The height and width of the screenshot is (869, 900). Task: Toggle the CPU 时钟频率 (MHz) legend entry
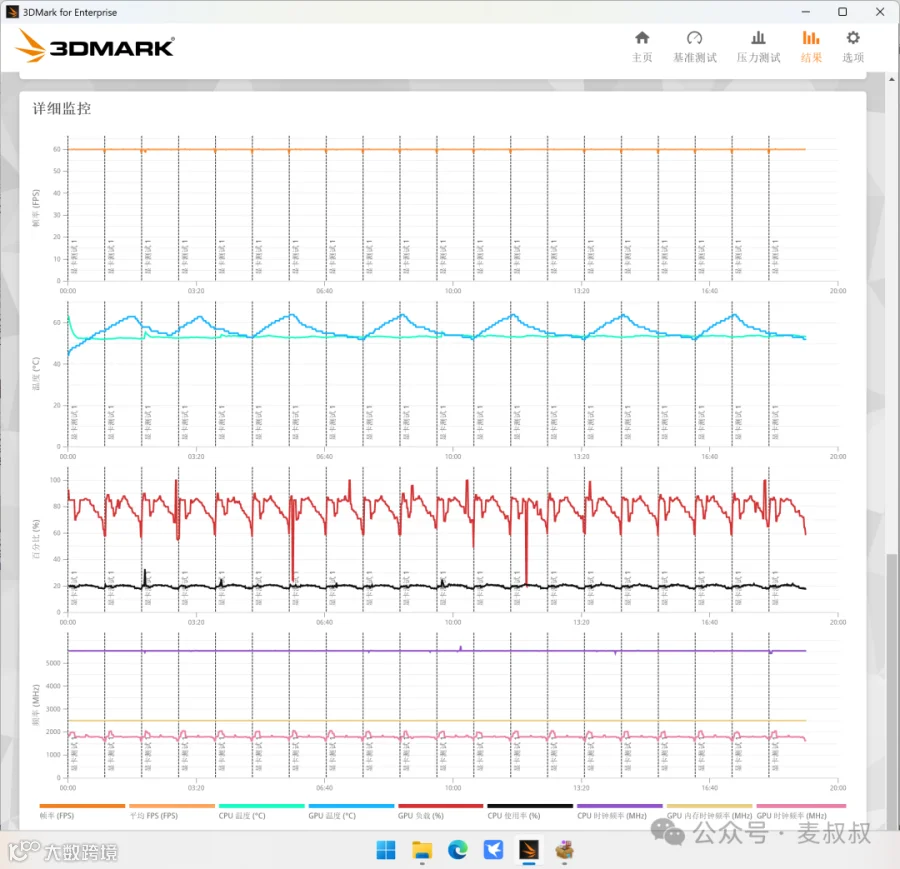click(x=619, y=812)
